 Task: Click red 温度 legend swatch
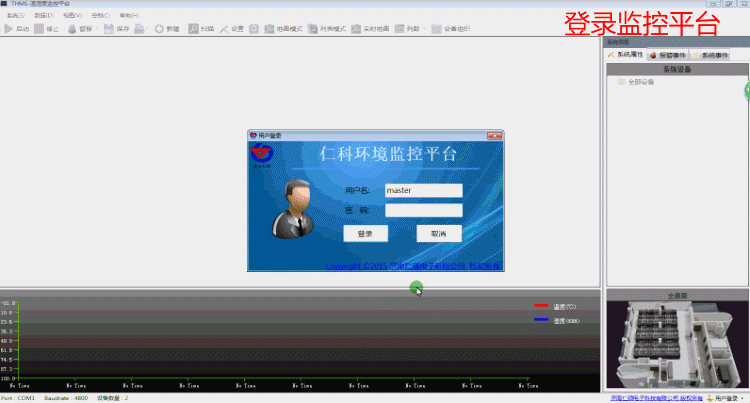tap(541, 305)
